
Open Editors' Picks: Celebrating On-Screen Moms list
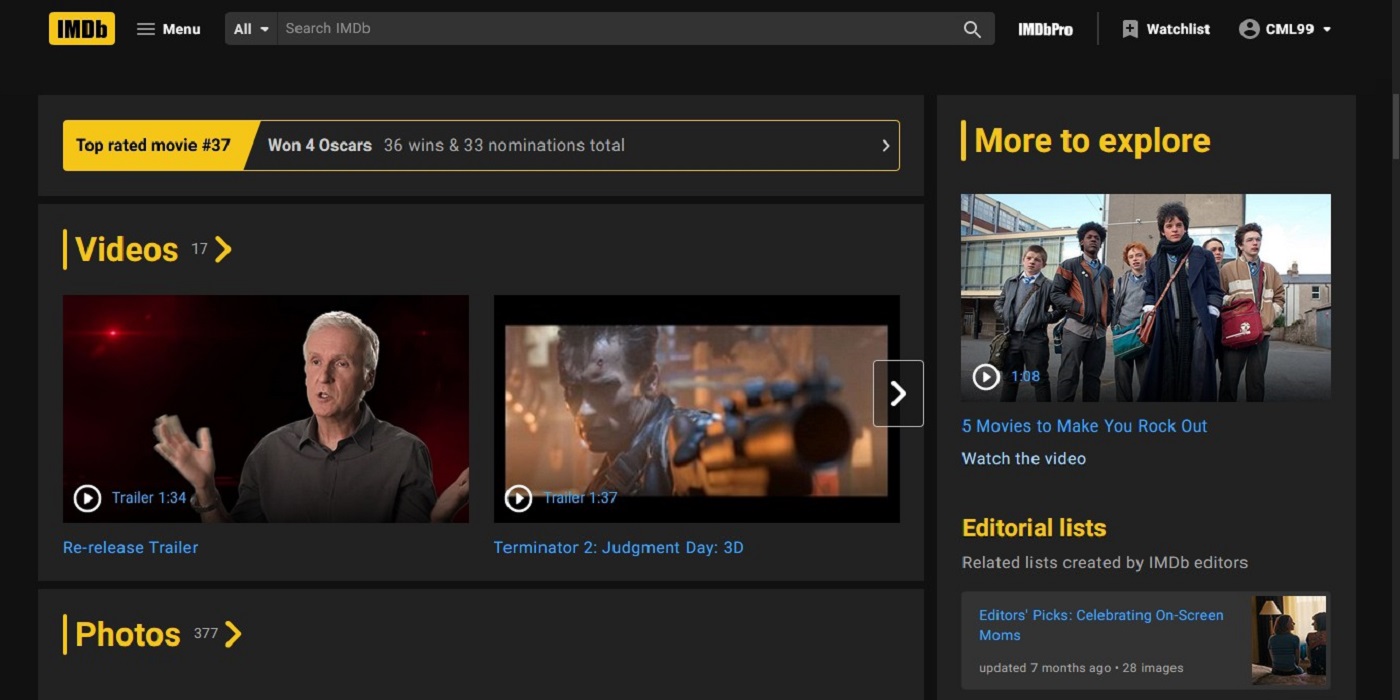1100,625
